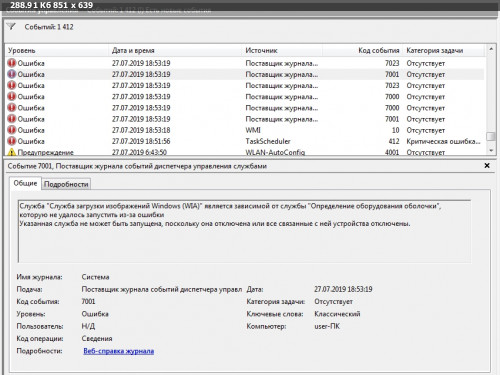Sort by the Дата и время column header
The height and width of the screenshot is (375, 500).
(176, 50)
